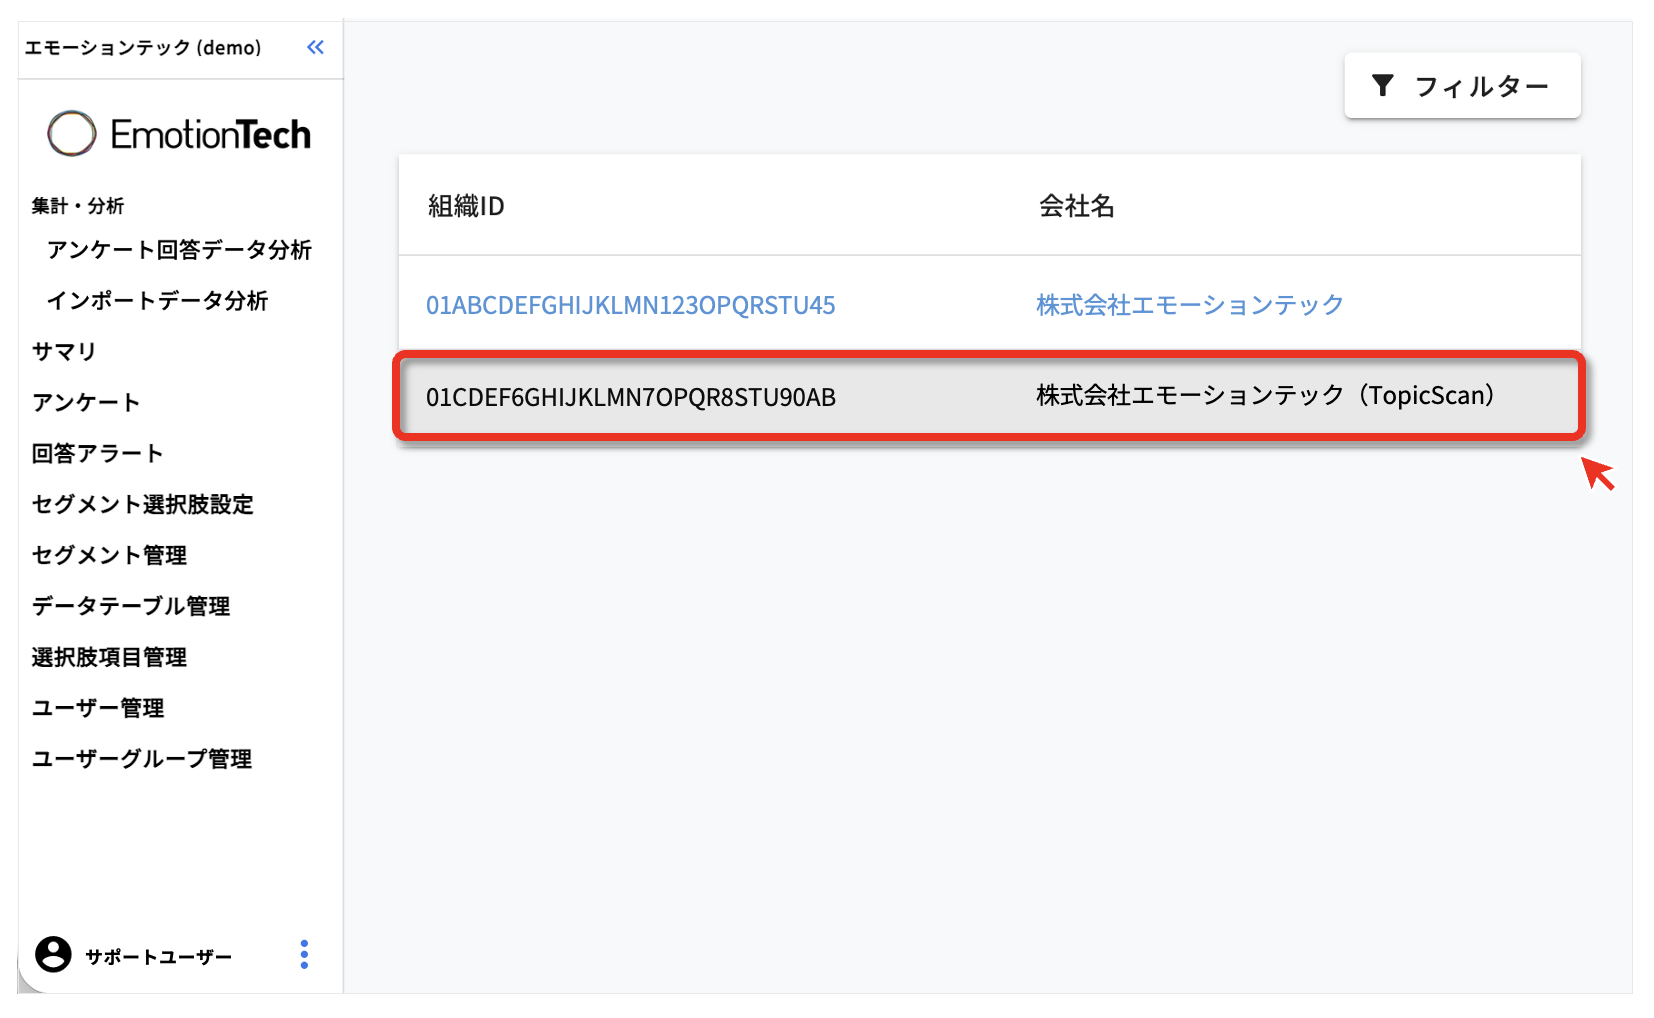The height and width of the screenshot is (1018, 1654).
Task: Open the アンケート menu item
Action: (x=86, y=403)
